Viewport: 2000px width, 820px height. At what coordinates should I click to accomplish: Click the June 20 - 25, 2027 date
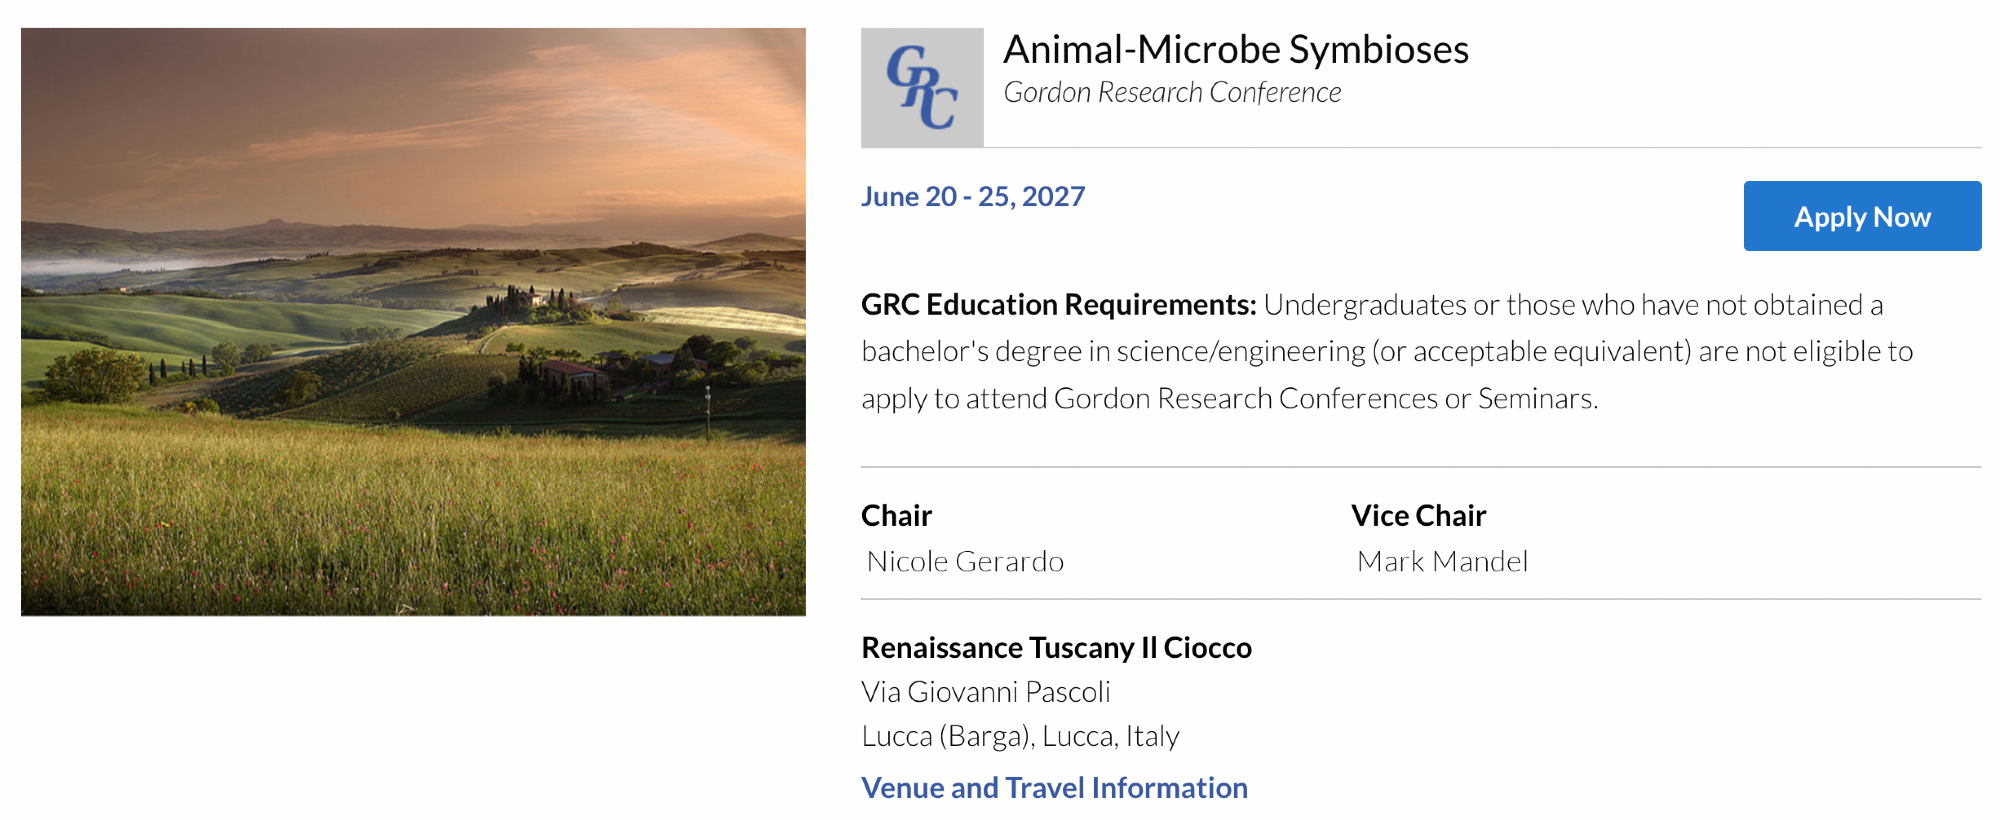[x=973, y=196]
